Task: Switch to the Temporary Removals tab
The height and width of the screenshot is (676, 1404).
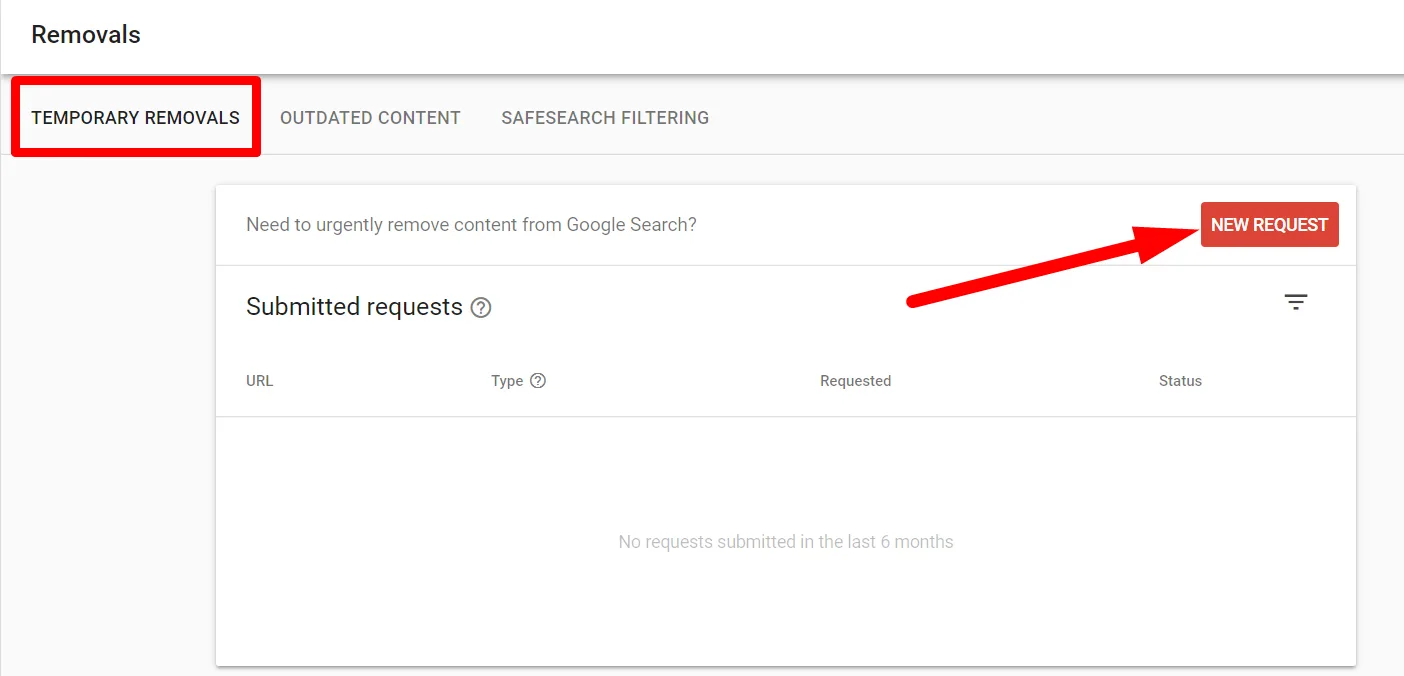Action: tap(136, 118)
